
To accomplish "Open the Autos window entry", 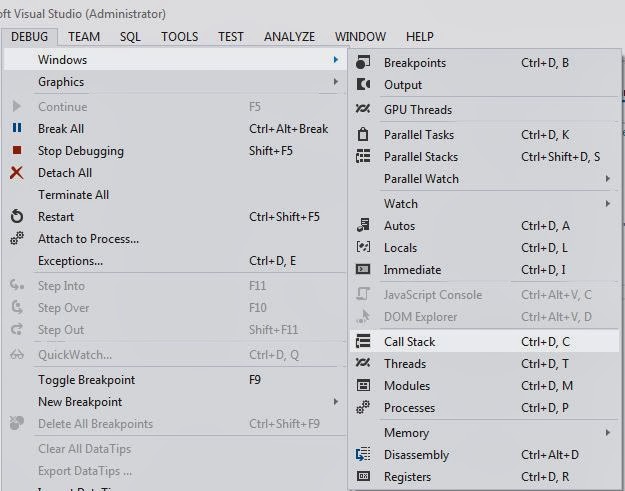I will [x=484, y=226].
